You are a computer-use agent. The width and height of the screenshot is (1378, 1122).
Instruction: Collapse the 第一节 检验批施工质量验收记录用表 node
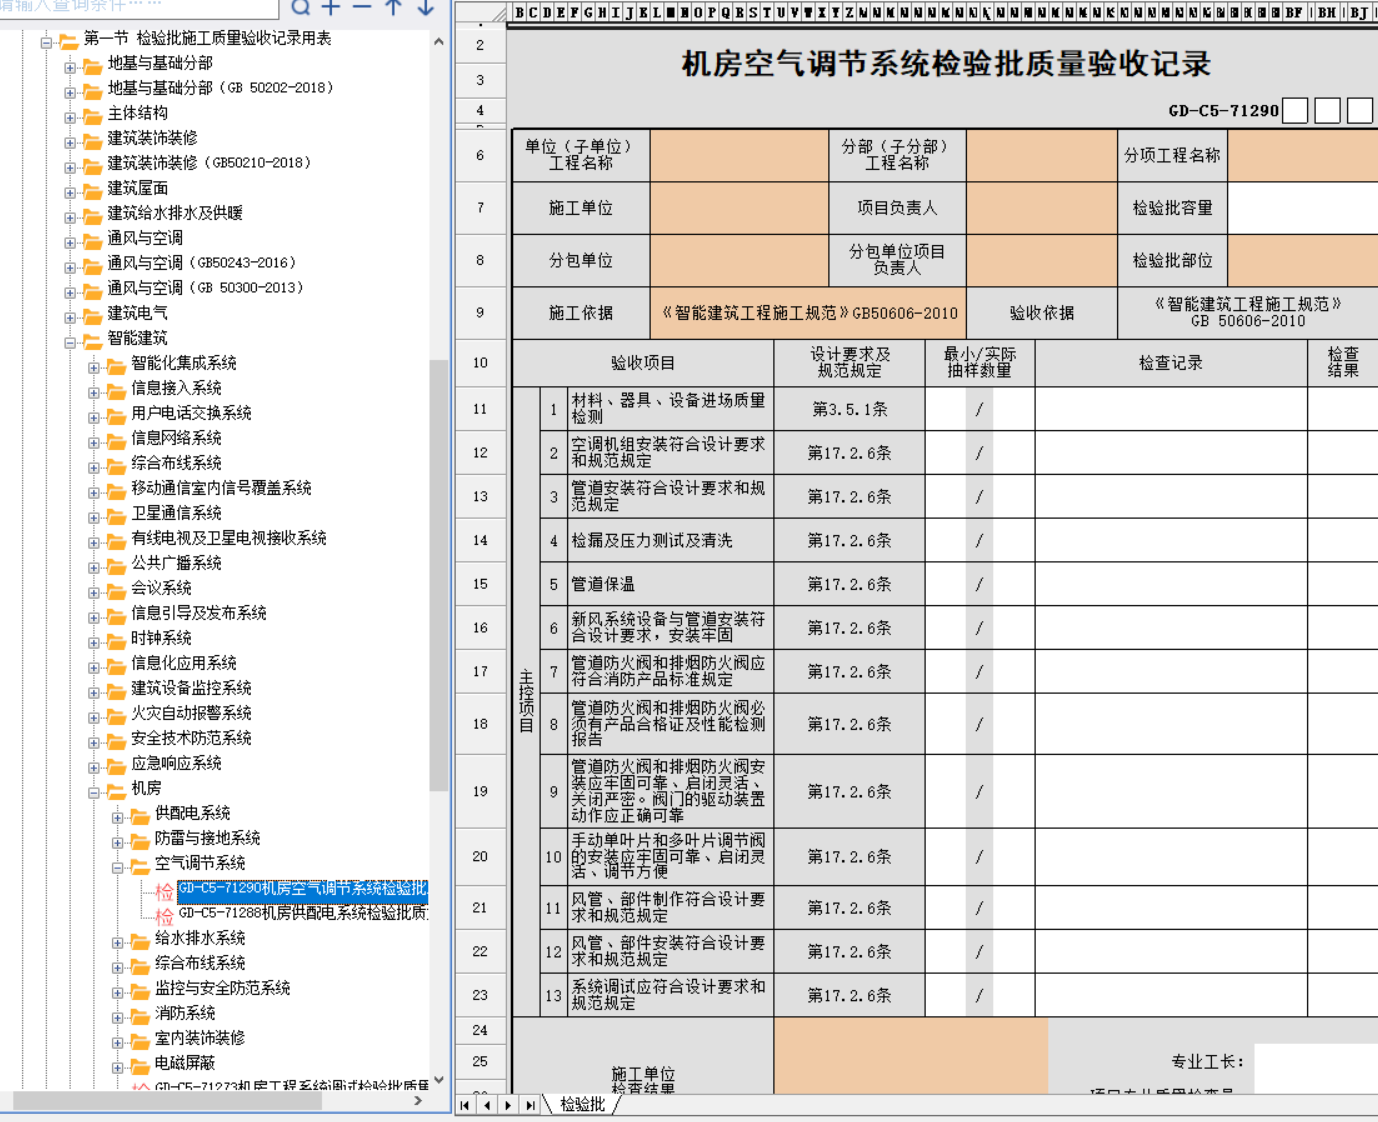point(46,42)
